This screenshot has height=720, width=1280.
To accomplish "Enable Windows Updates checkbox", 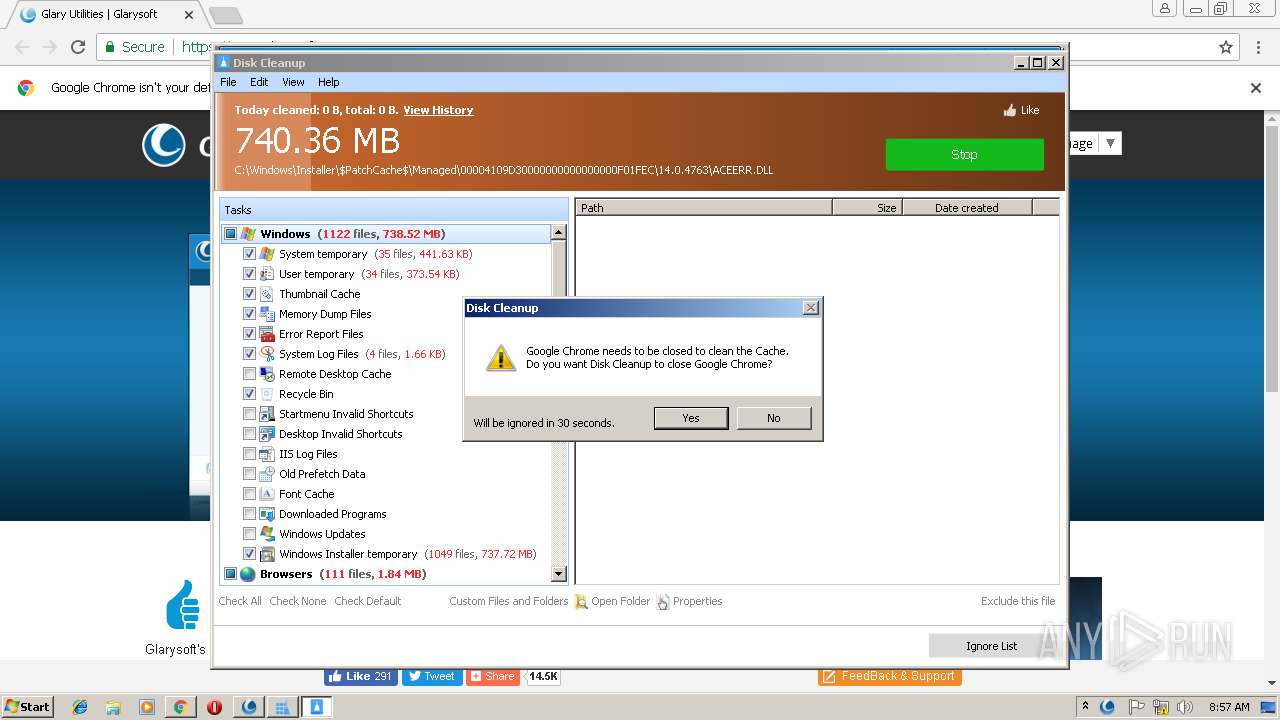I will tap(249, 534).
